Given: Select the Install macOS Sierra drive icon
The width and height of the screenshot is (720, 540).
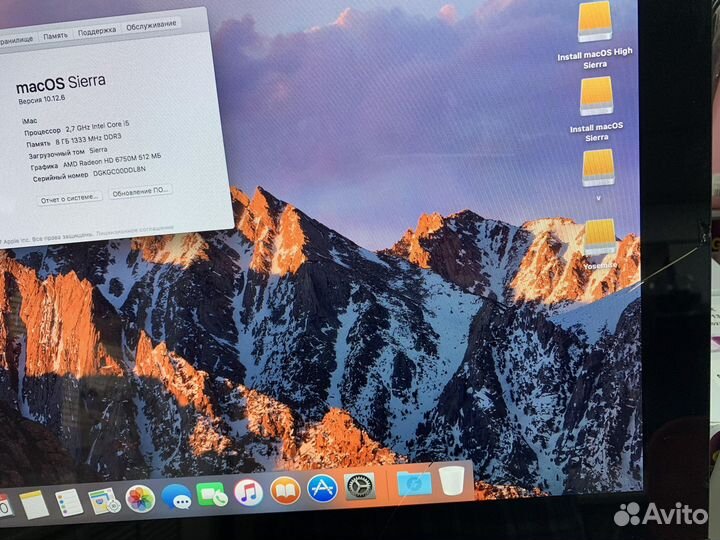Looking at the screenshot, I should point(596,96).
